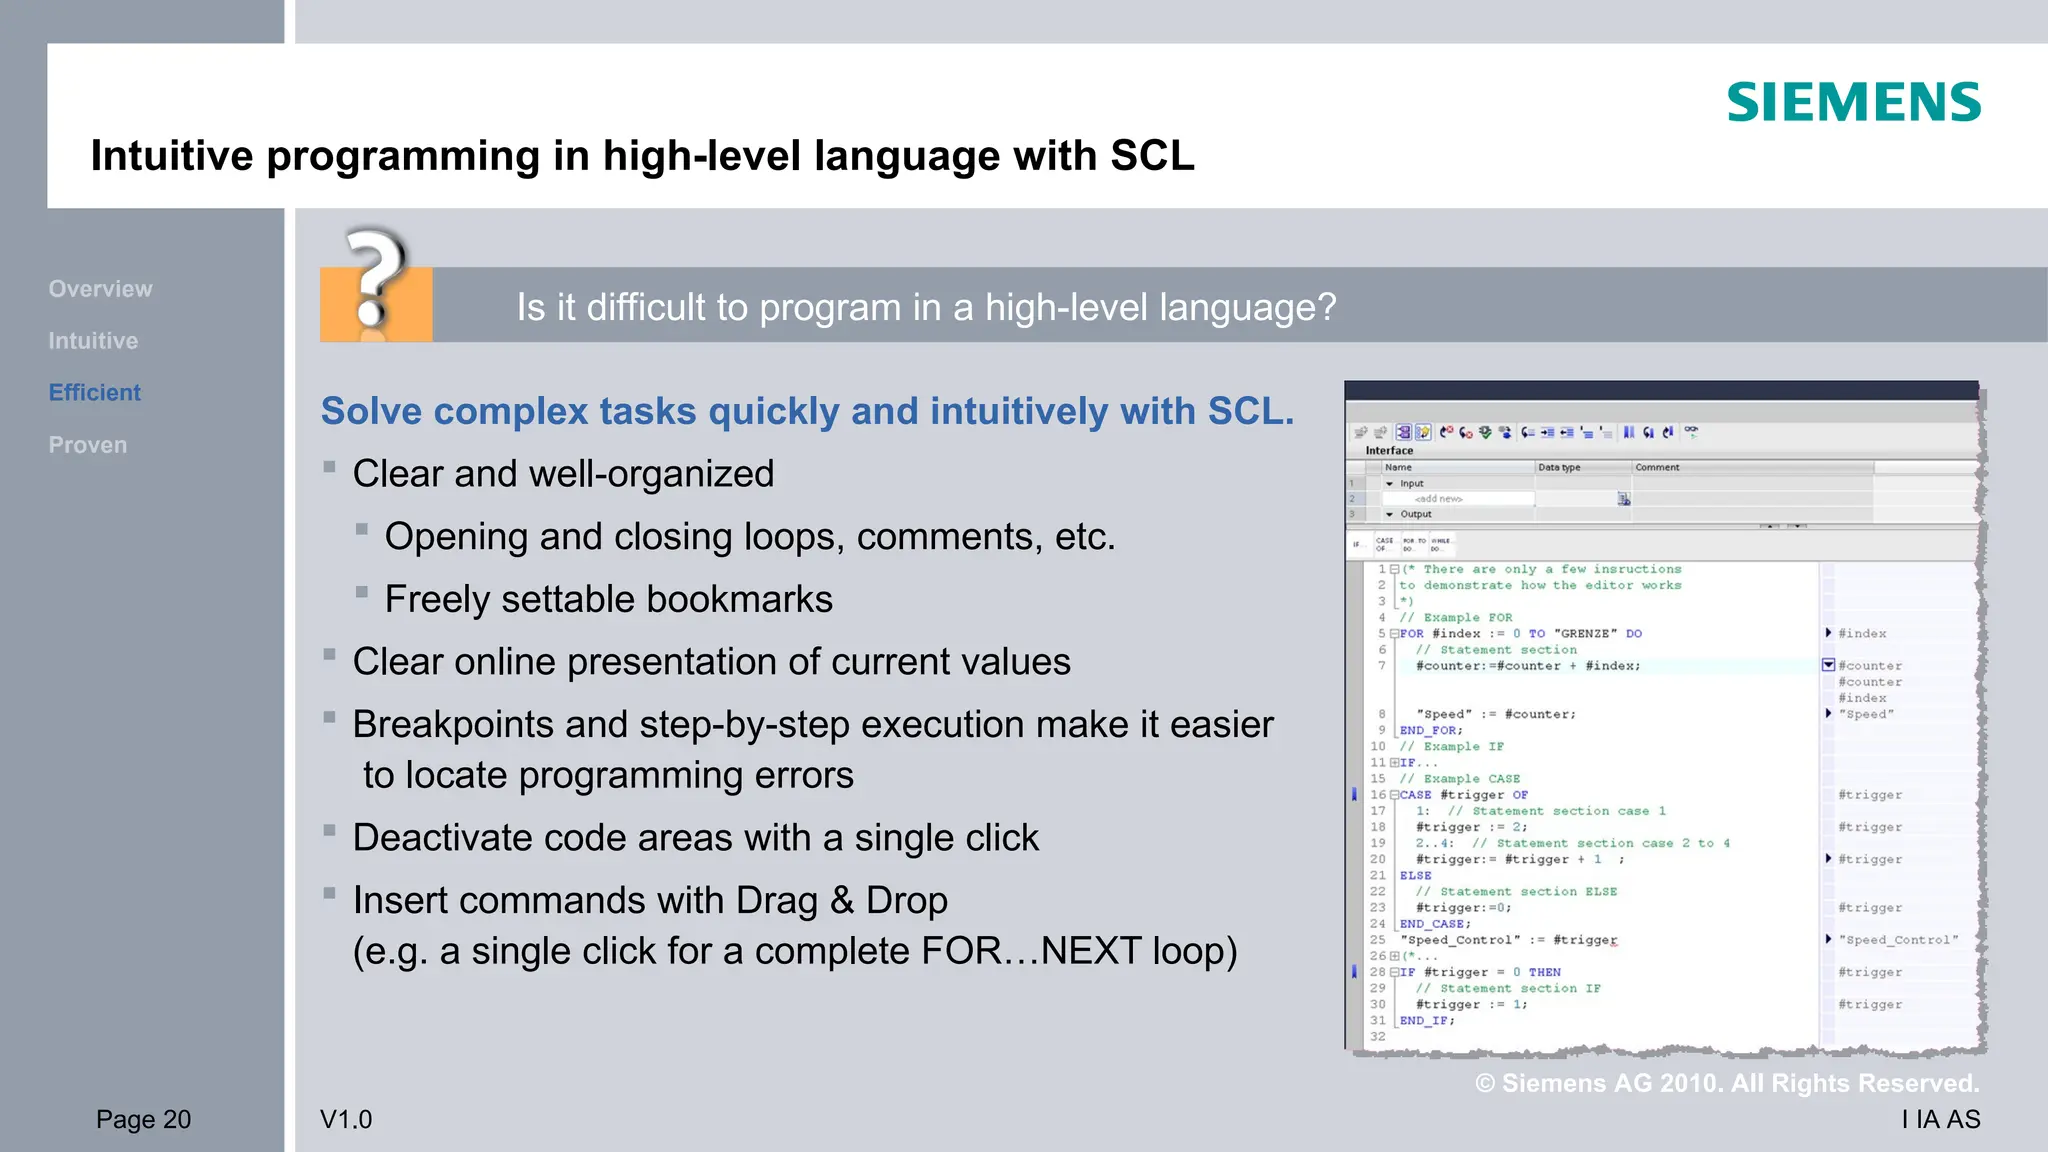2048x1152 pixels.
Task: Collapse the FOR loop at line 5
Action: 1394,633
